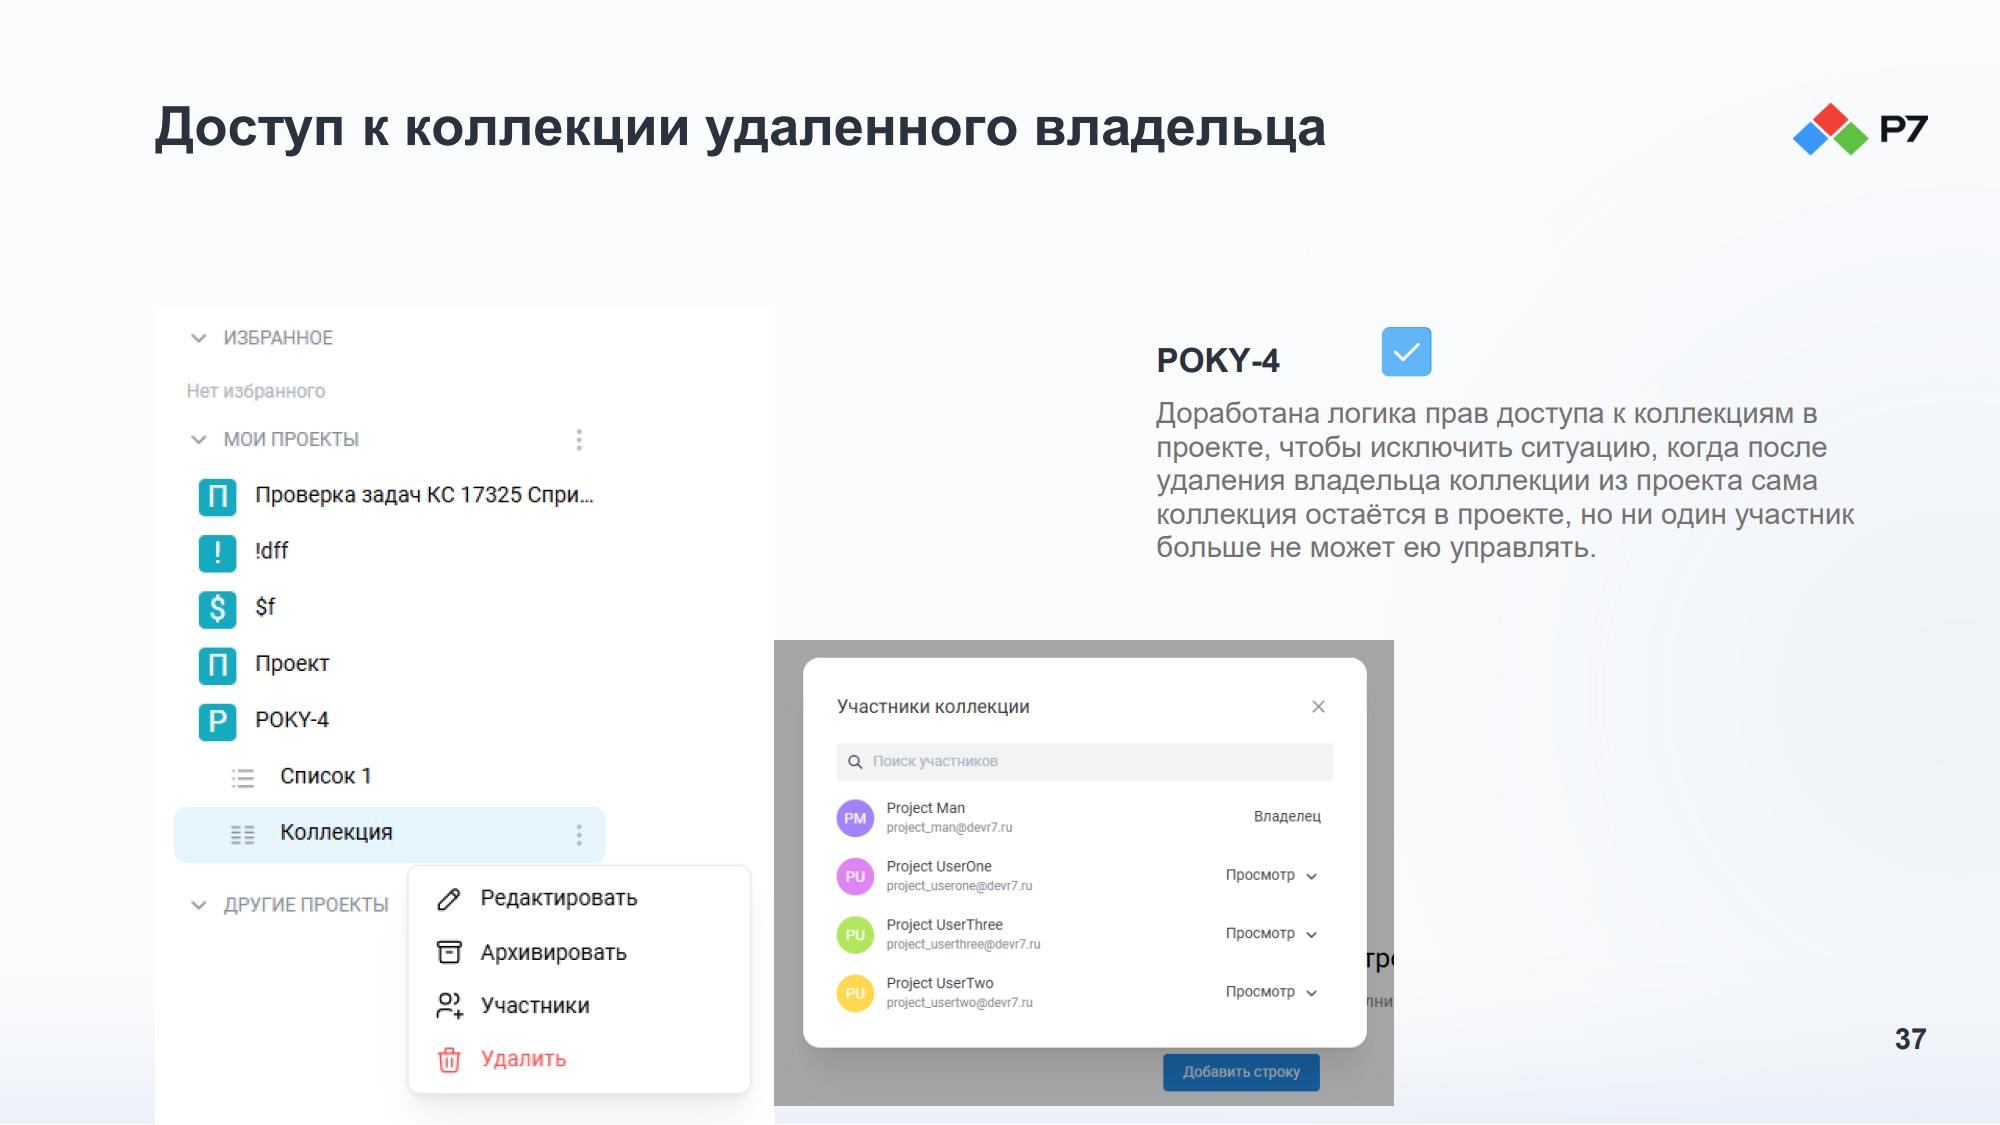Click the Поиск участников search field
Image resolution: width=2000 pixels, height=1125 pixels.
pos(1084,762)
